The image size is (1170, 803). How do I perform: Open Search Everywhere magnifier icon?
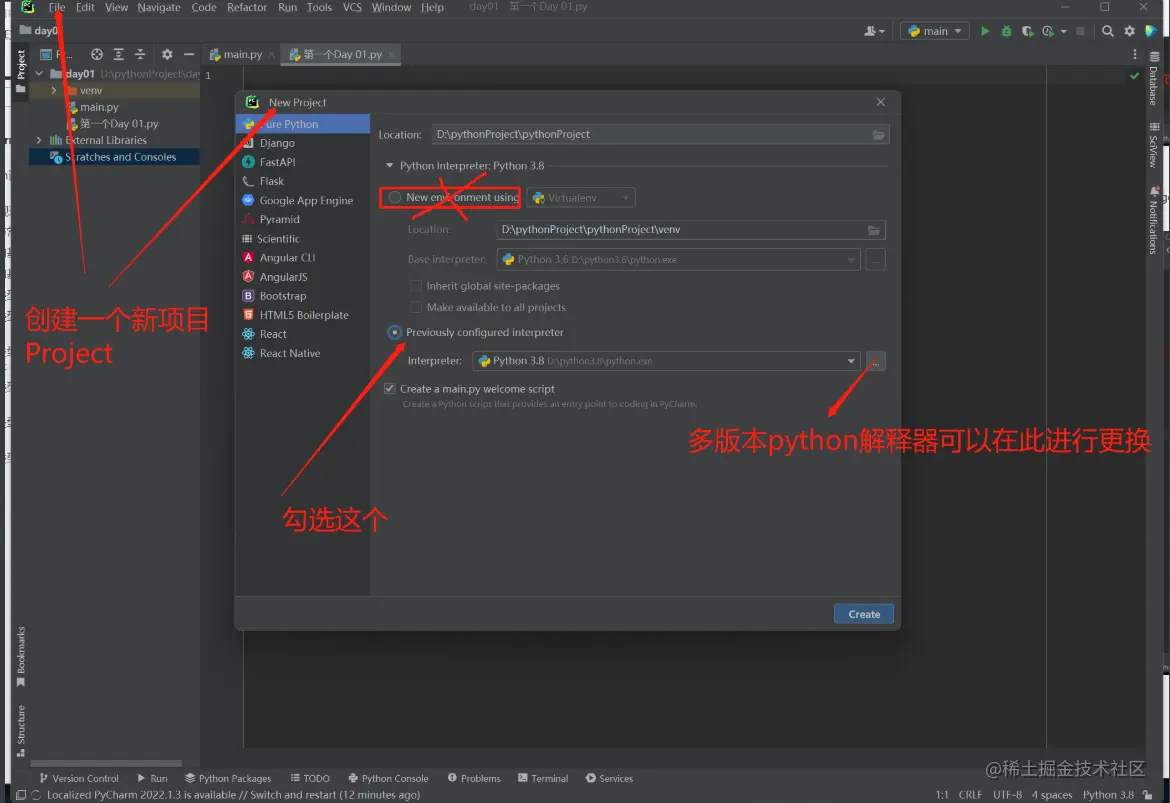tap(1107, 31)
